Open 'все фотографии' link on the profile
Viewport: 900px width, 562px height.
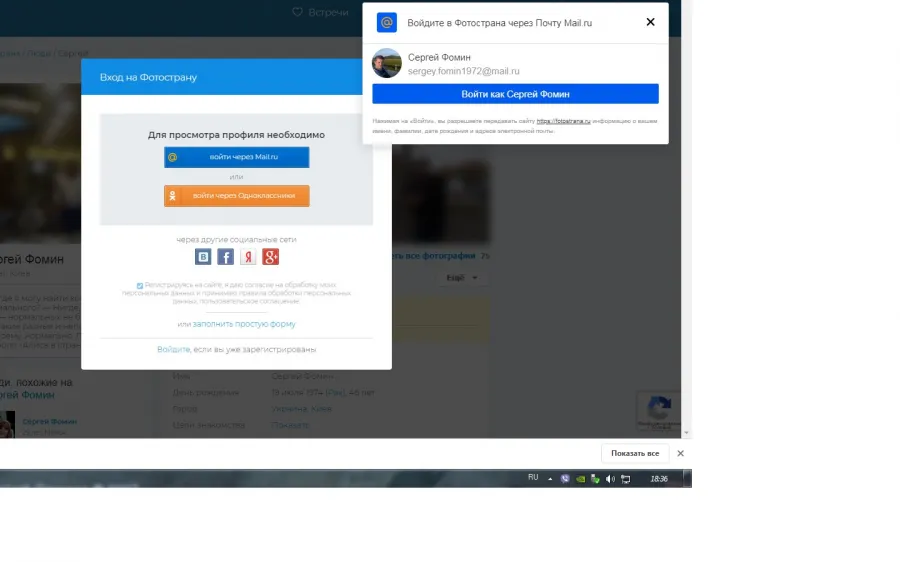coord(436,256)
